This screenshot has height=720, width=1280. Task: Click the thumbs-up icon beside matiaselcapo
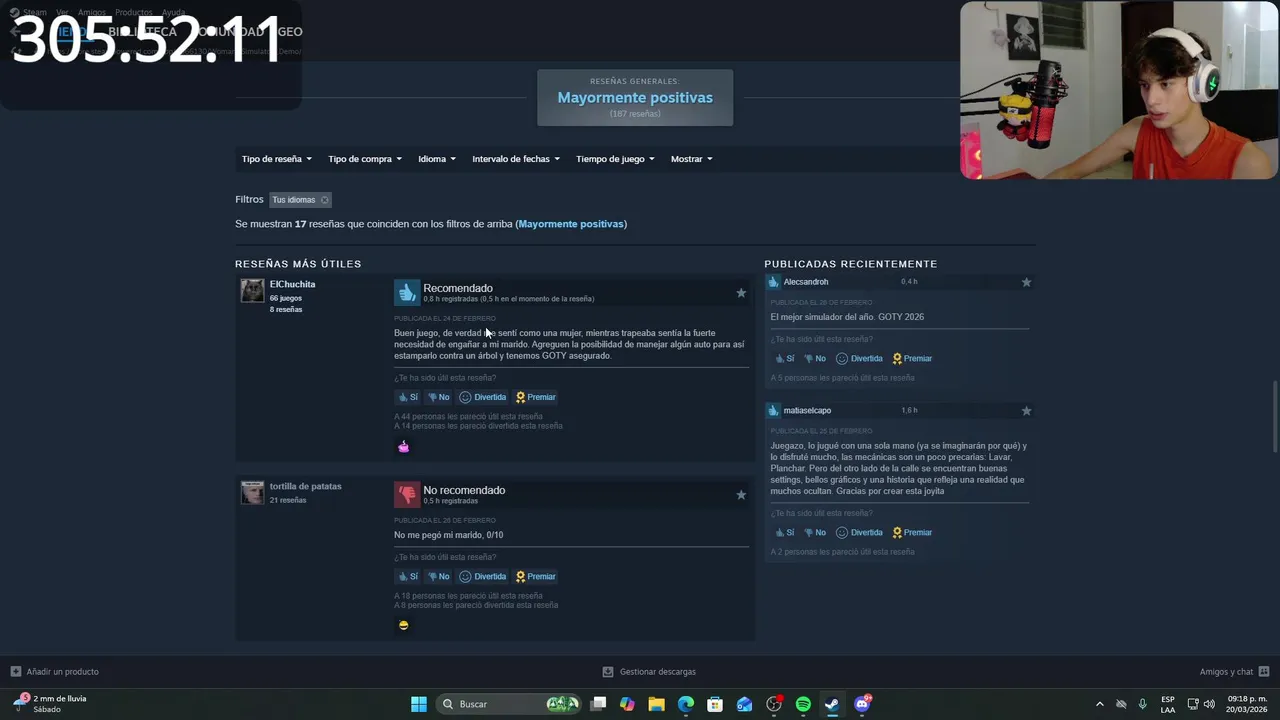tap(773, 411)
